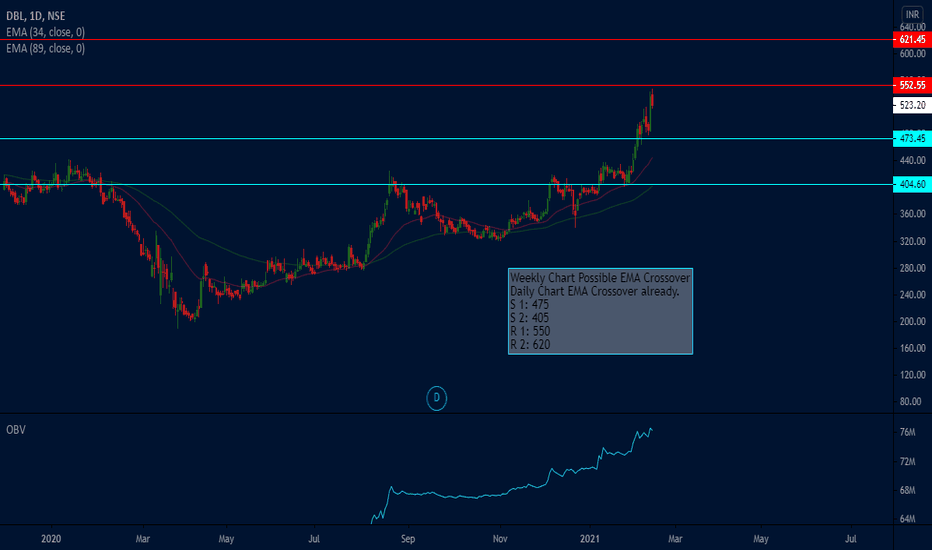This screenshot has width=932, height=550.
Task: Click the 473.45 cyan price label
Action: pos(912,138)
